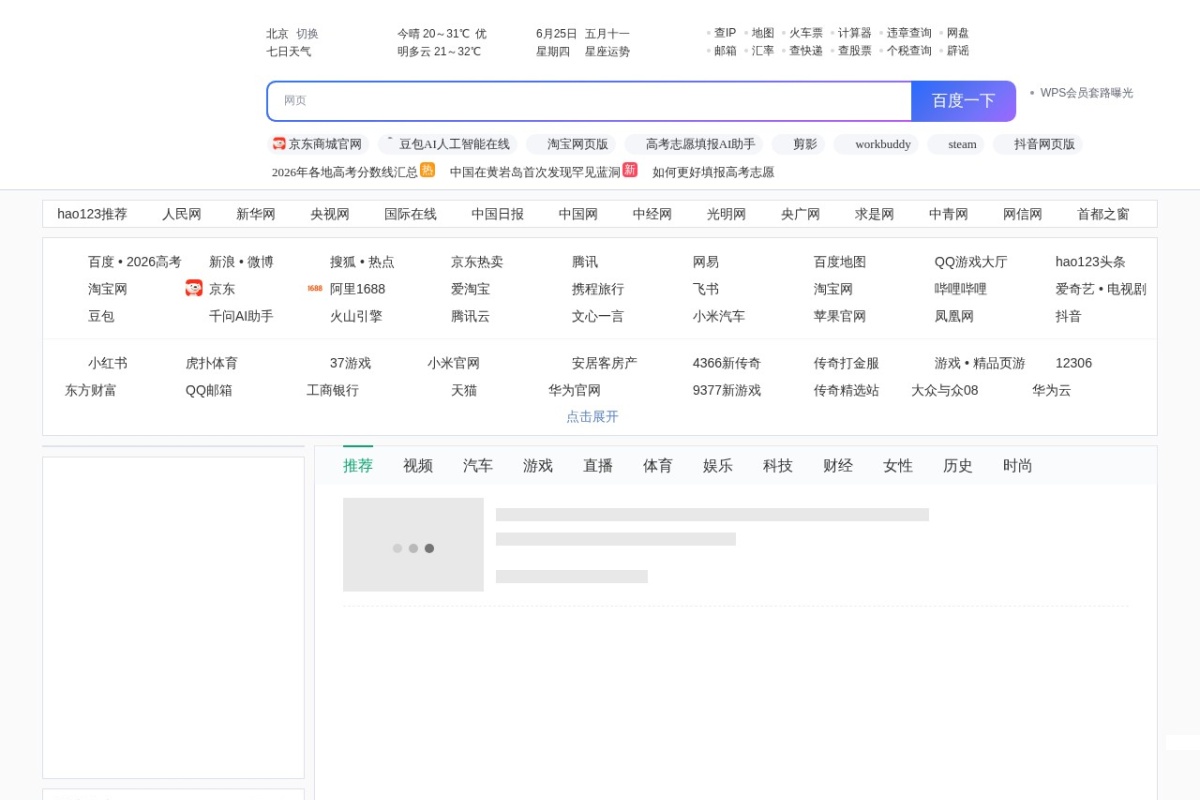This screenshot has height=800, width=1200.
Task: Select the 时尚 news tab
Action: point(1018,465)
